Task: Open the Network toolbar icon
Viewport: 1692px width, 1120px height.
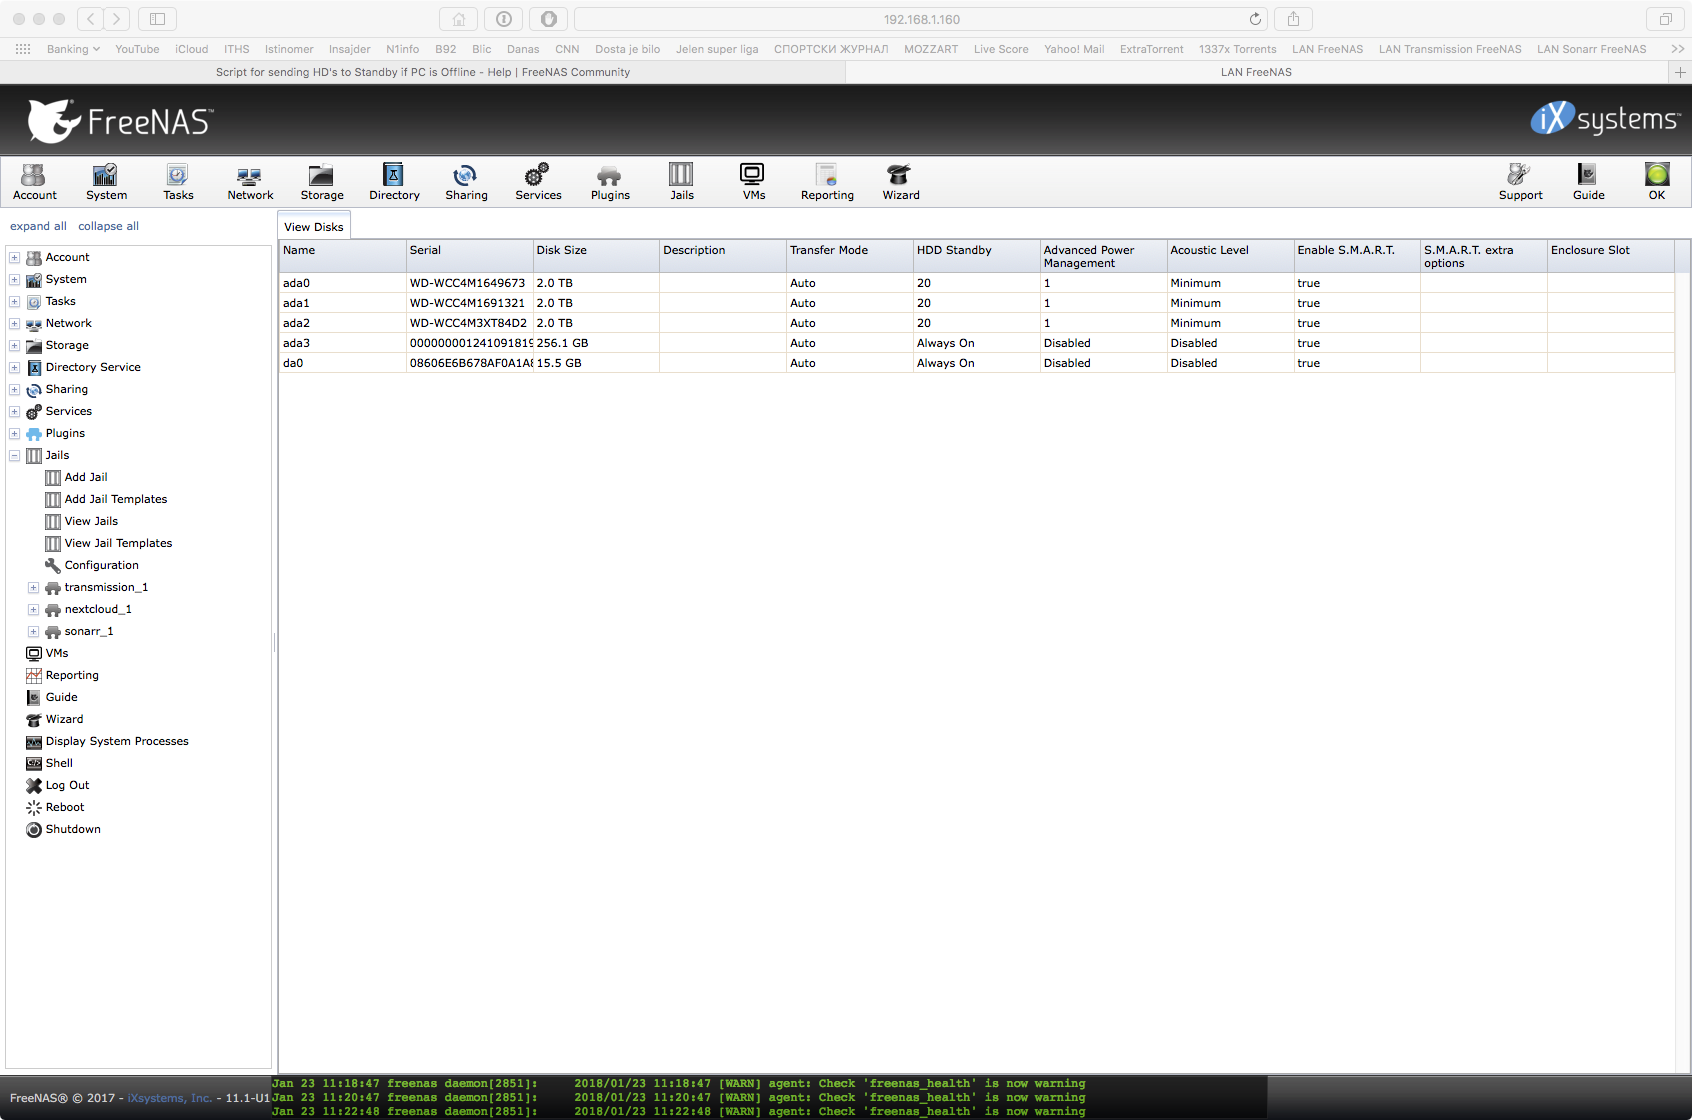Action: coord(250,182)
